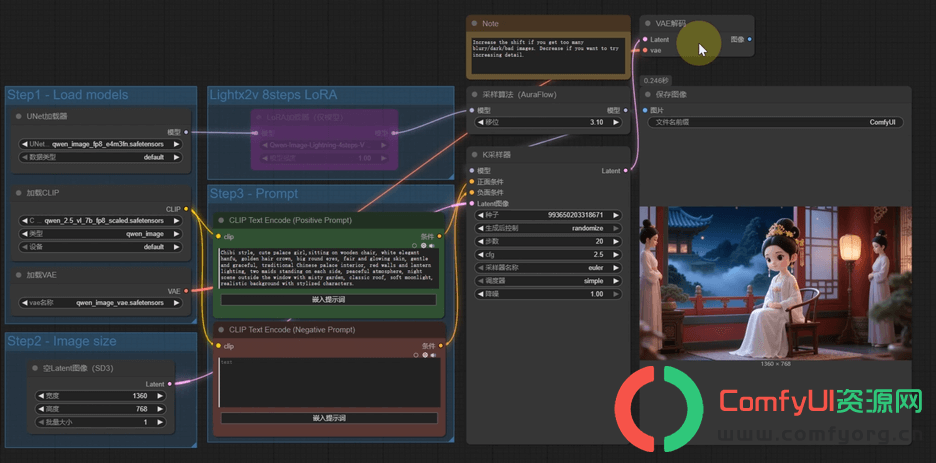This screenshot has height=463, width=936.
Task: Click the speaker icon above the negative prompt text
Action: coord(432,355)
